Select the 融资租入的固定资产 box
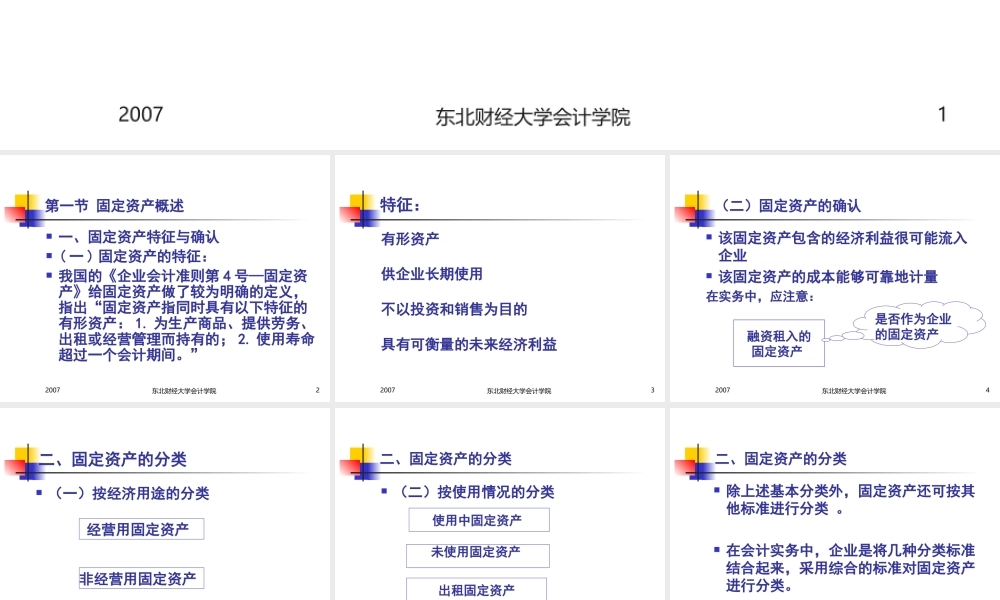Image resolution: width=1000 pixels, height=600 pixels. point(778,343)
